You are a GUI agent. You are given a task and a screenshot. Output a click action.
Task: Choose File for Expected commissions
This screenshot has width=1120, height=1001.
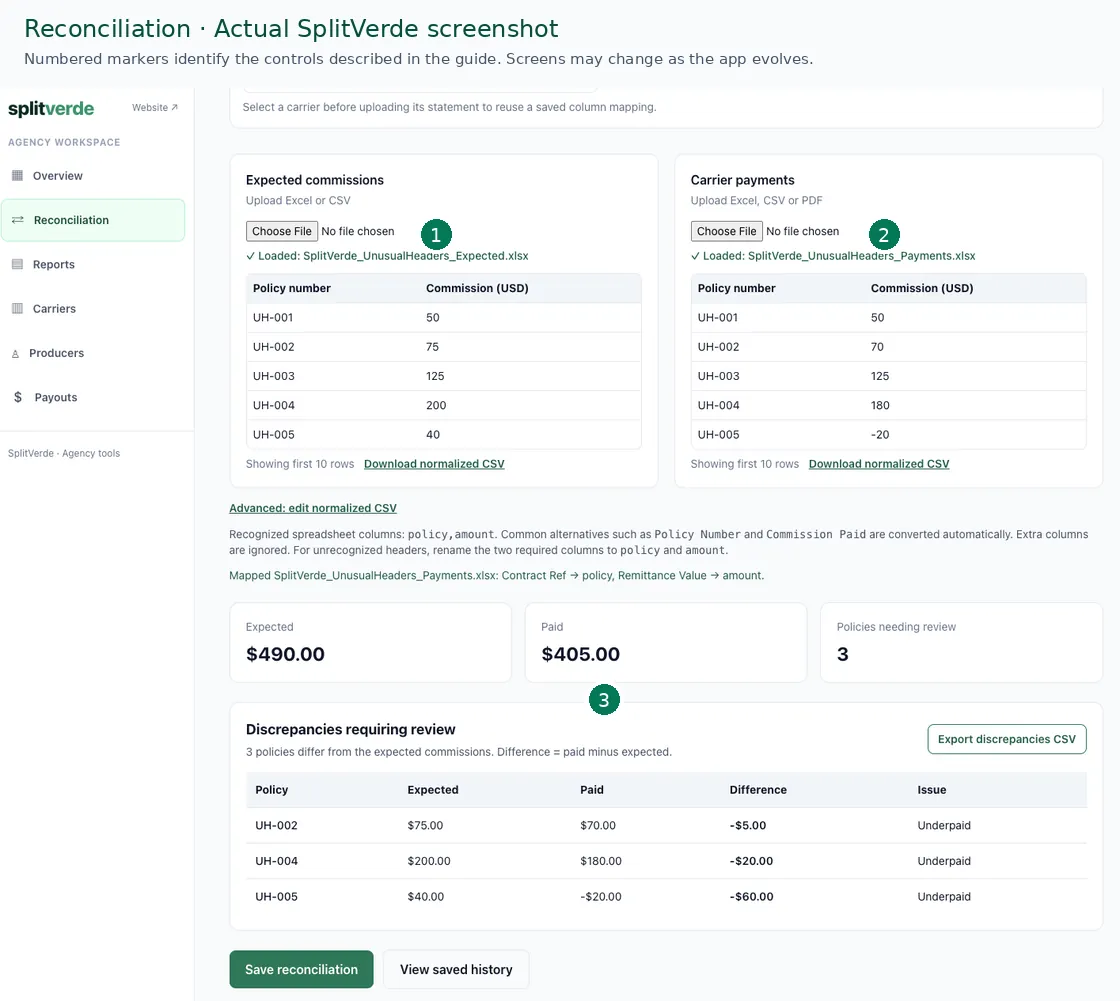pos(281,231)
